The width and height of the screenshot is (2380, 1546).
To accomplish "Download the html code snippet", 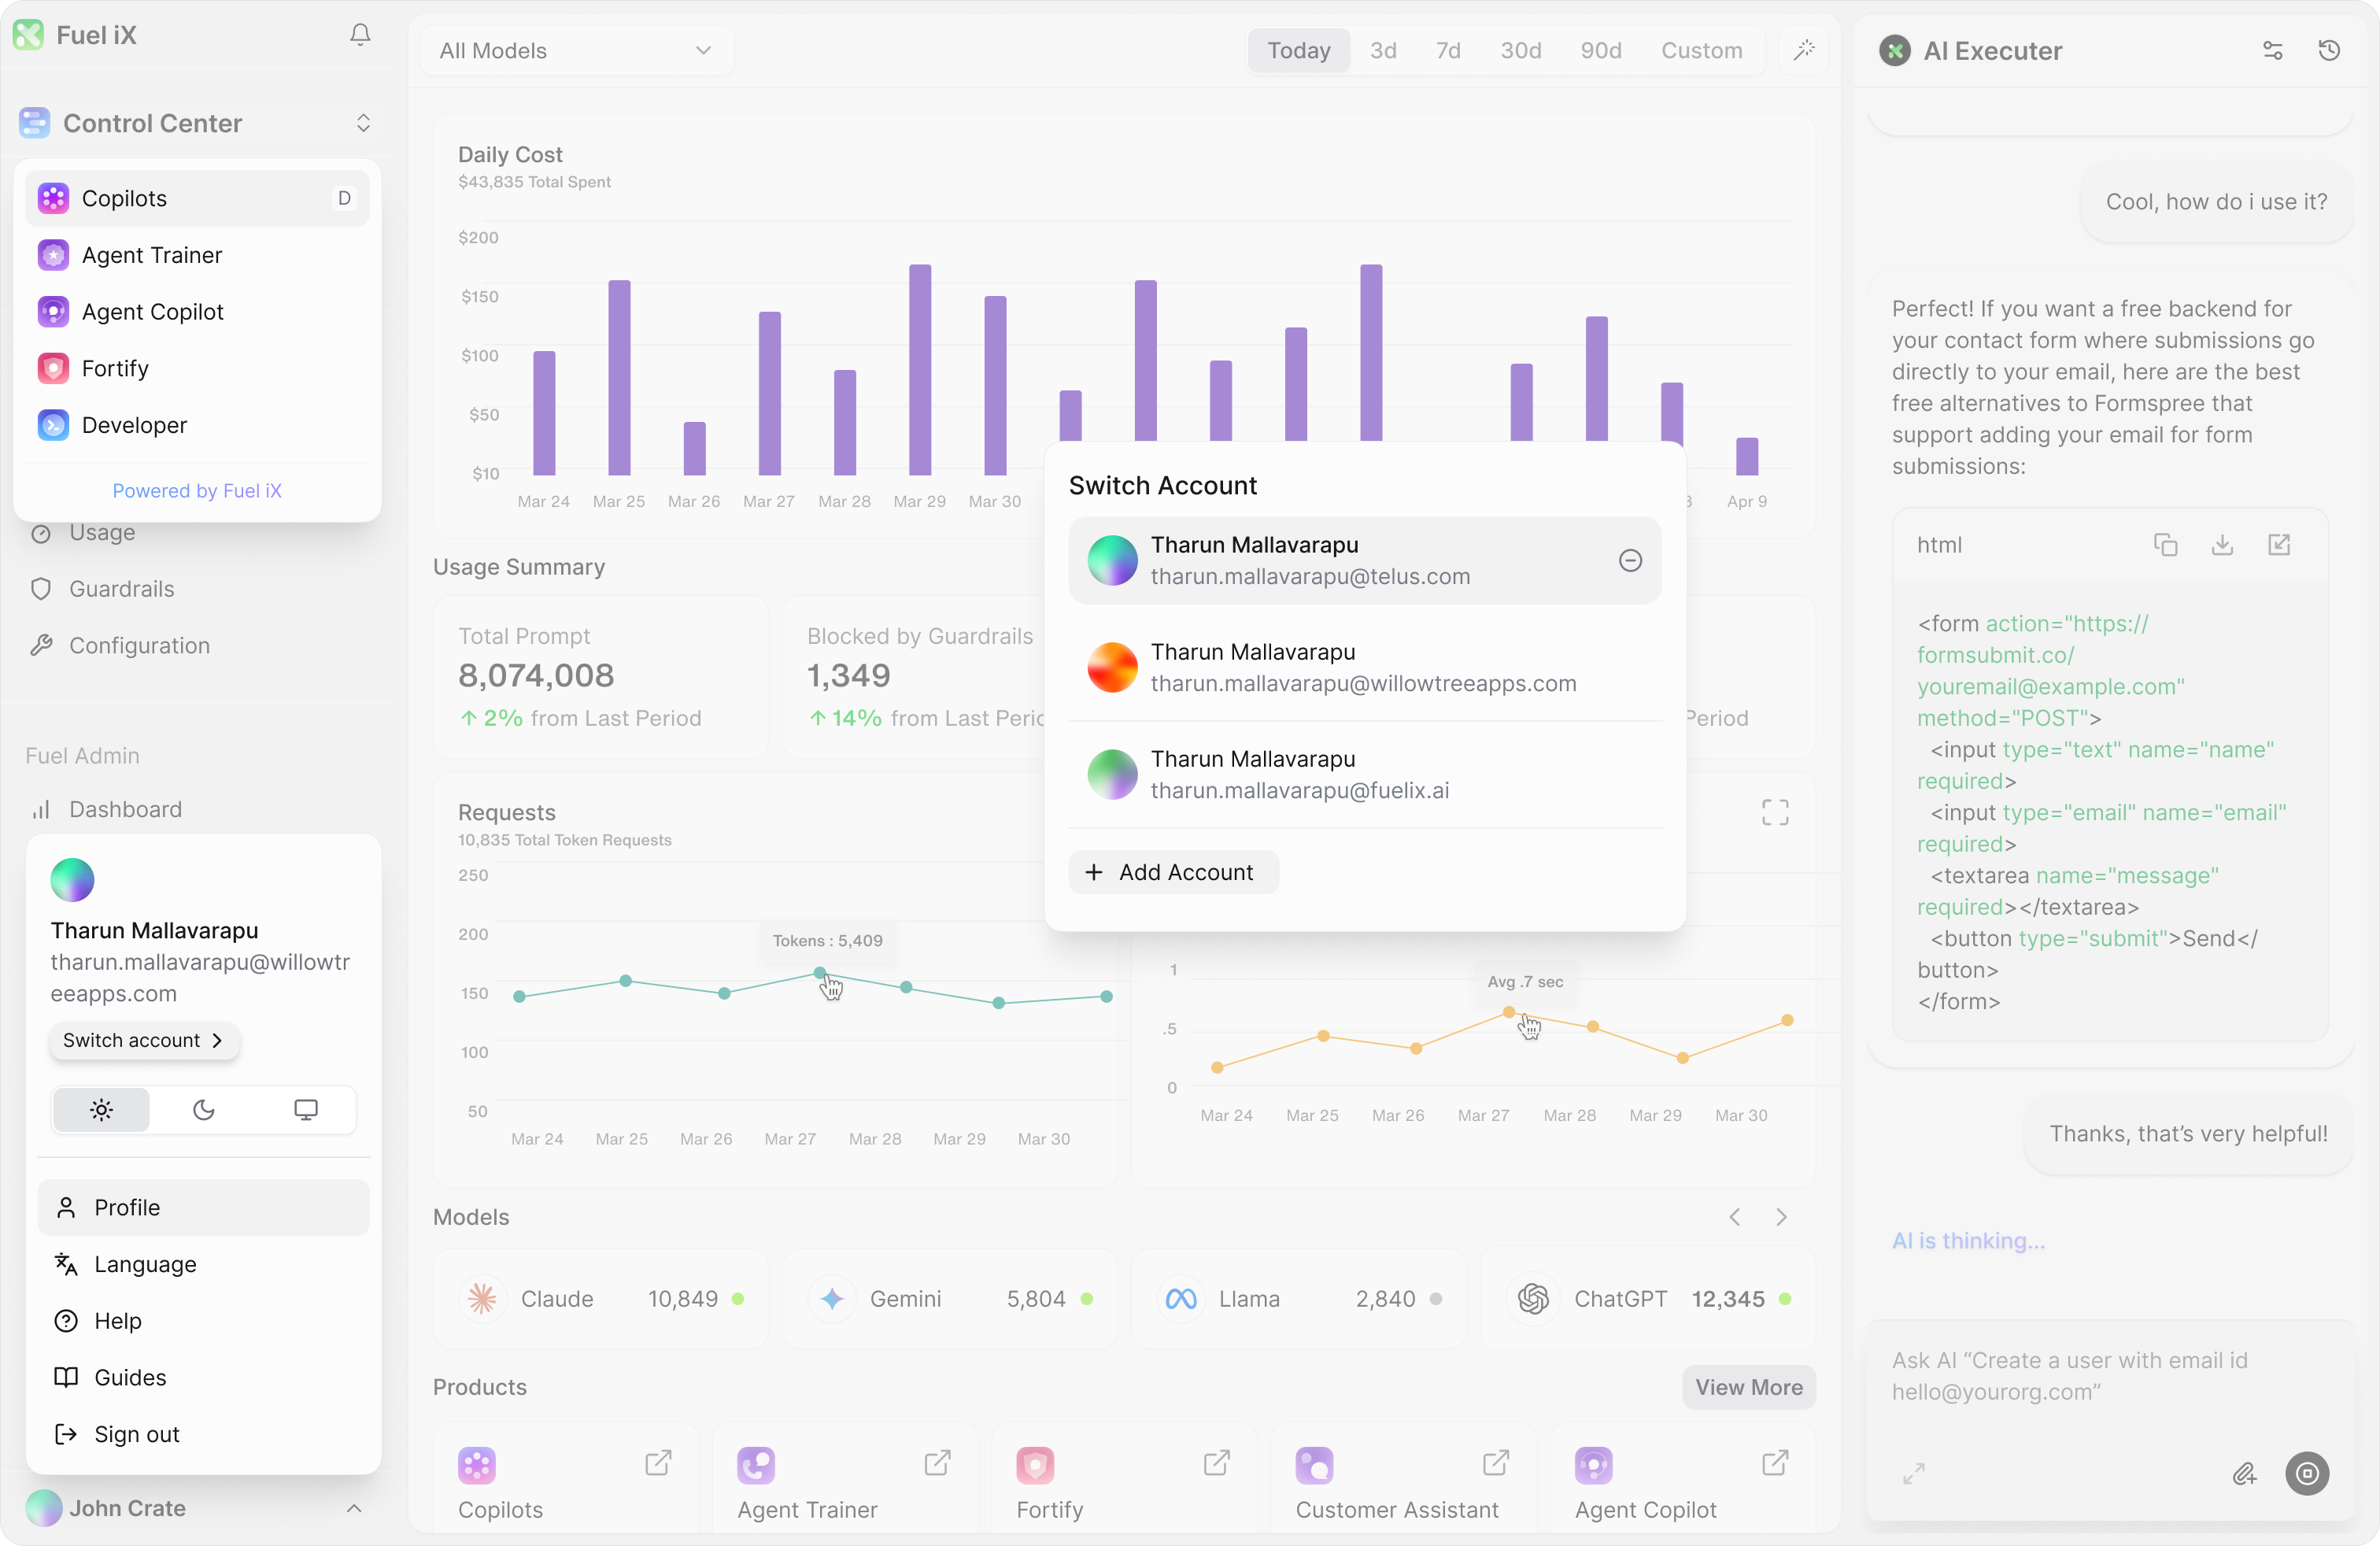I will [2222, 545].
